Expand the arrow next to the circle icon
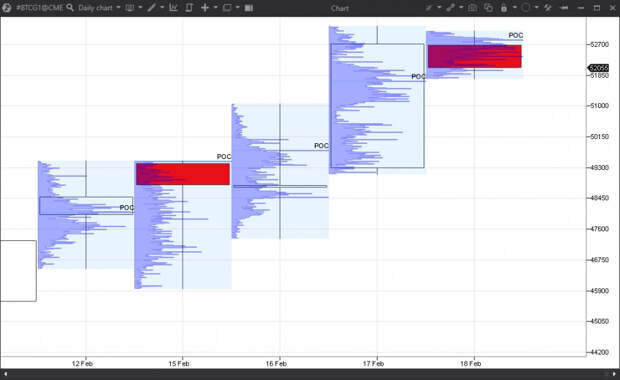The image size is (620, 380). [537, 8]
